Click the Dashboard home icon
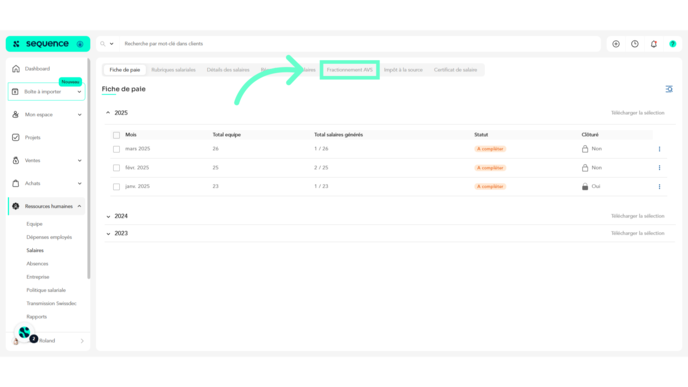The image size is (688, 387). [16, 69]
